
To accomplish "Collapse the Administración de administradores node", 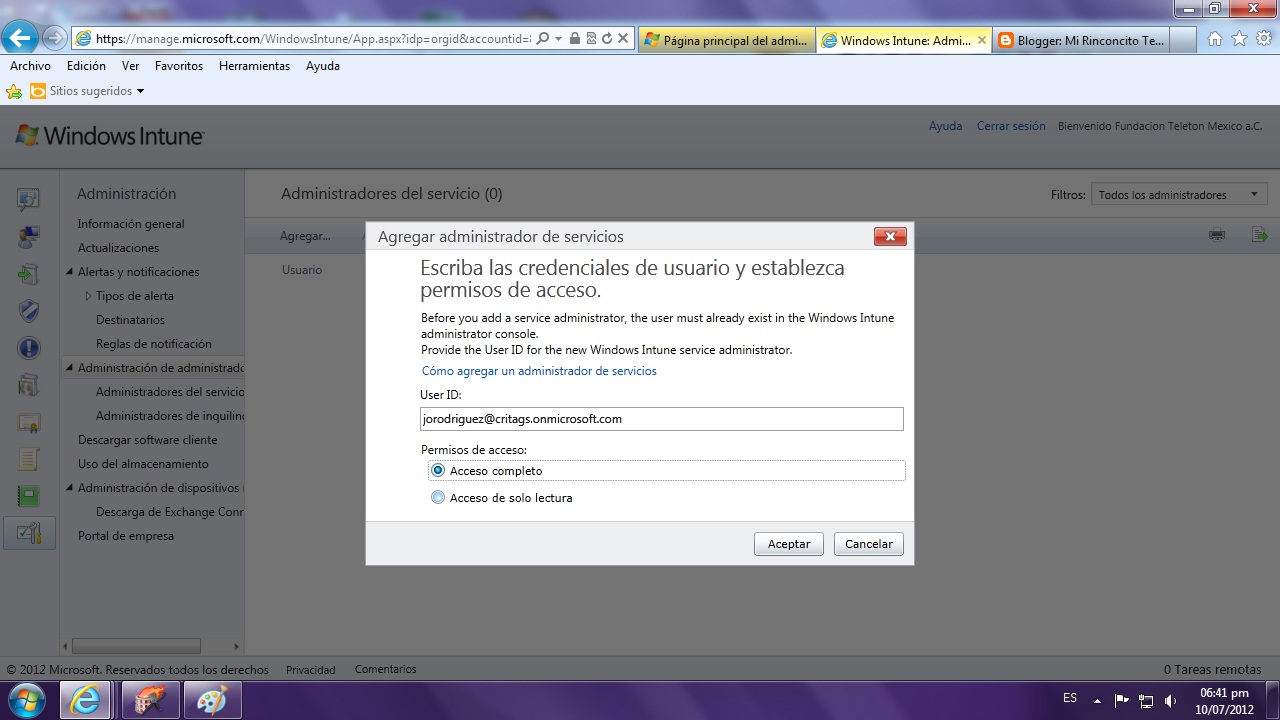I will coord(69,368).
